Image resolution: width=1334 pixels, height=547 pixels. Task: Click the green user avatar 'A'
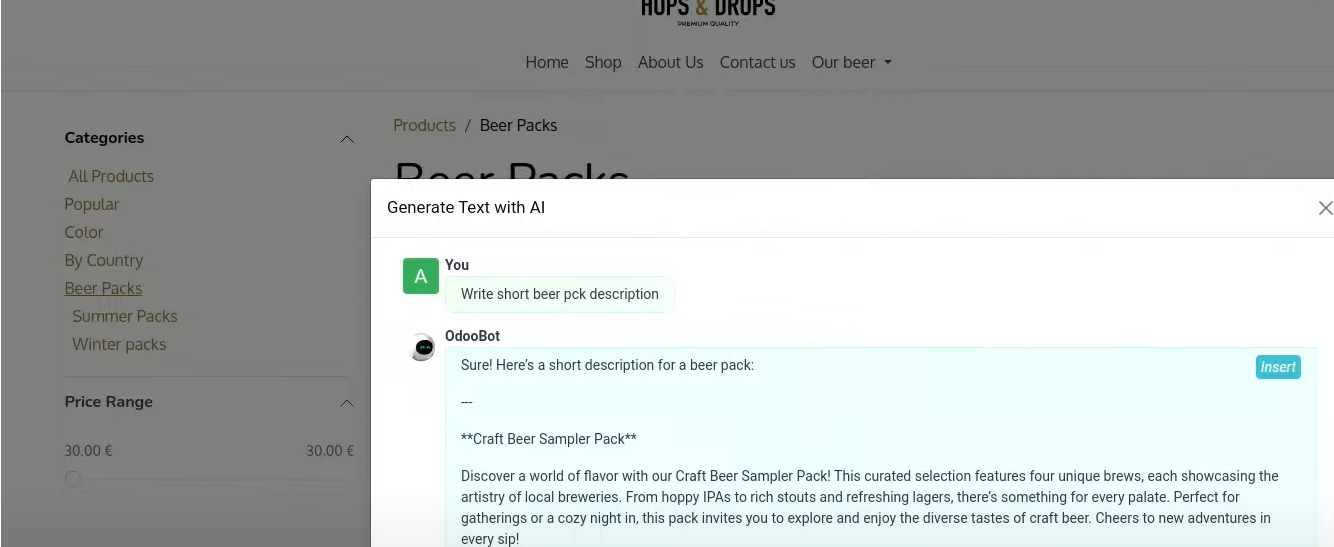click(421, 277)
